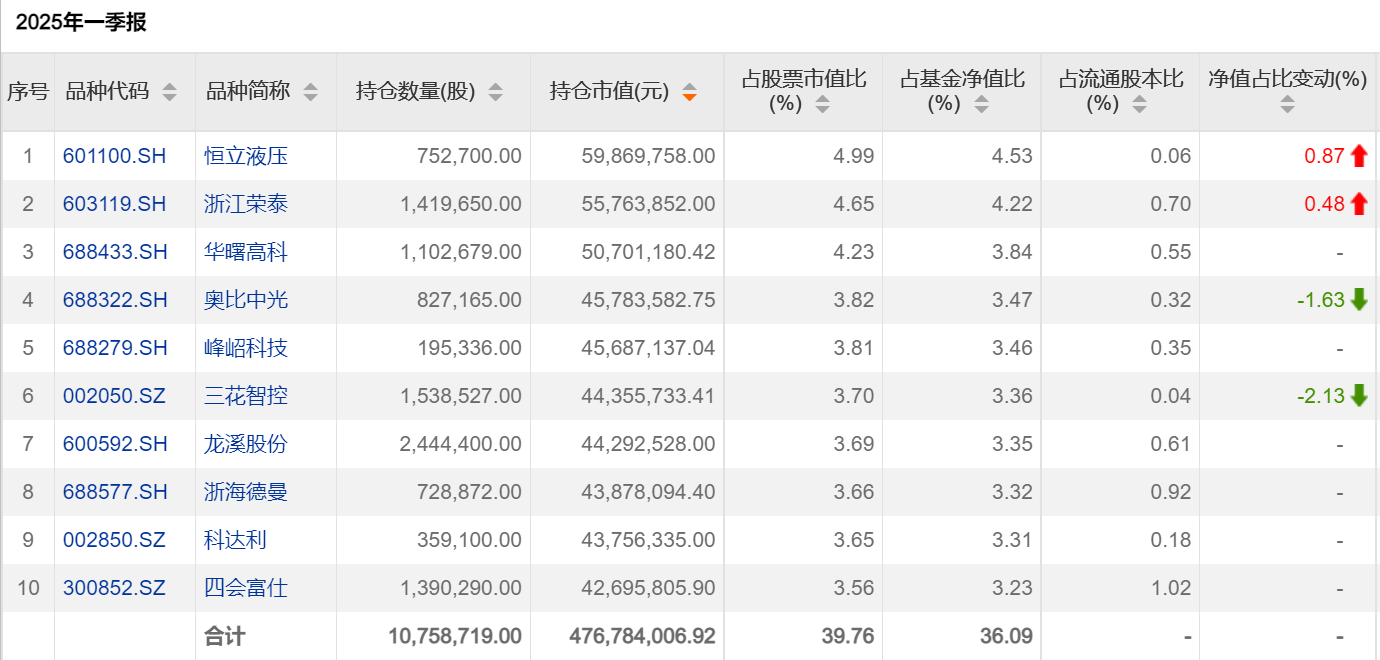Image resolution: width=1380 pixels, height=660 pixels.
Task: Click the 序号 column header
Action: click(x=28, y=92)
